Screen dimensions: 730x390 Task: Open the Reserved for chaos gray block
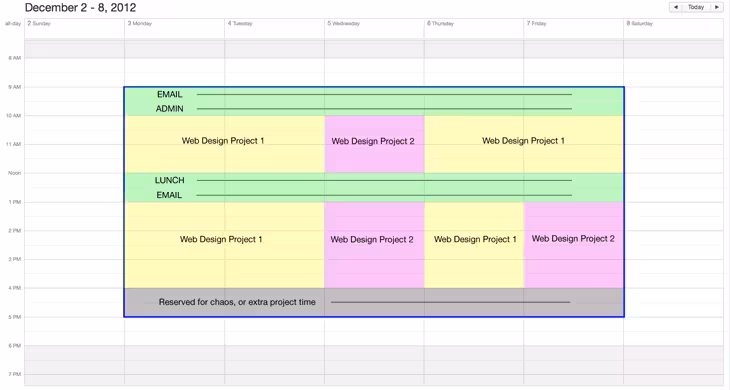coord(374,303)
